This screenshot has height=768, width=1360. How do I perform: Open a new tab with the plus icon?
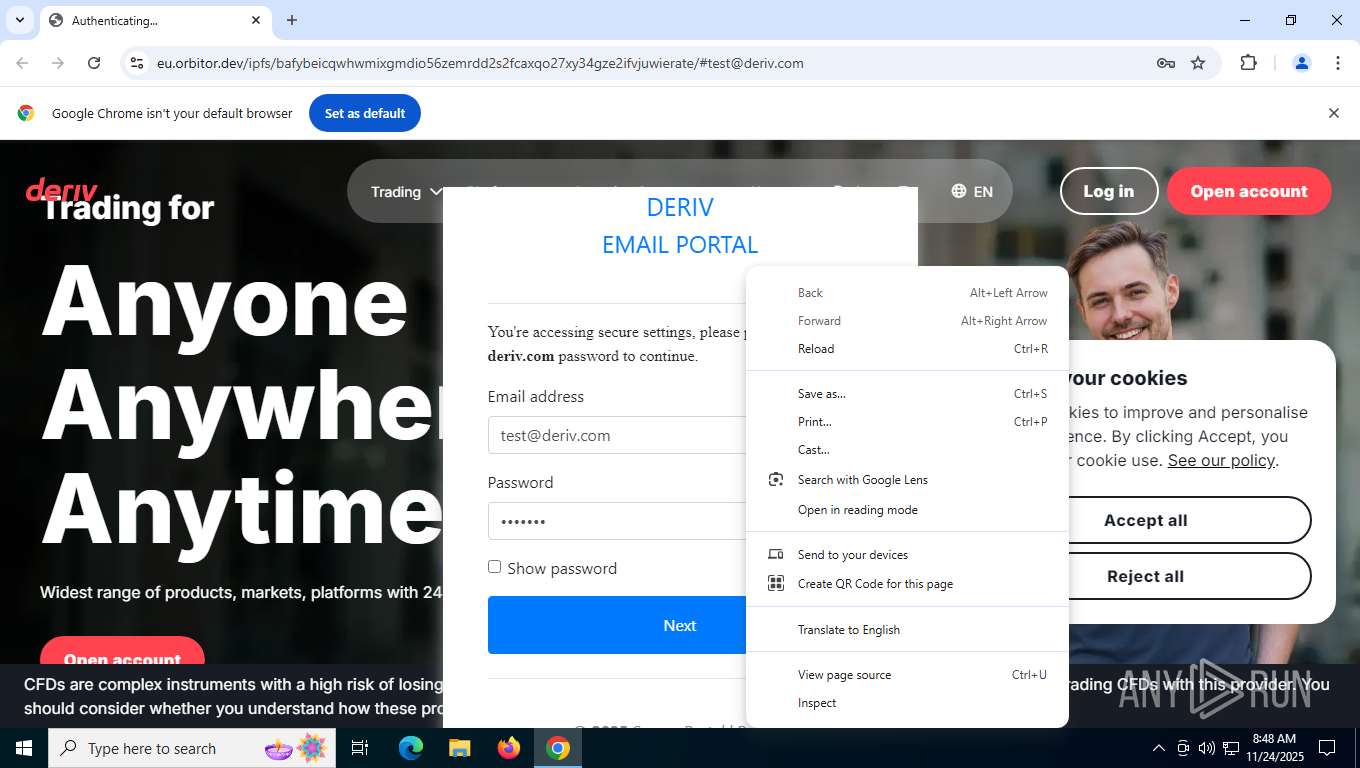pos(292,20)
